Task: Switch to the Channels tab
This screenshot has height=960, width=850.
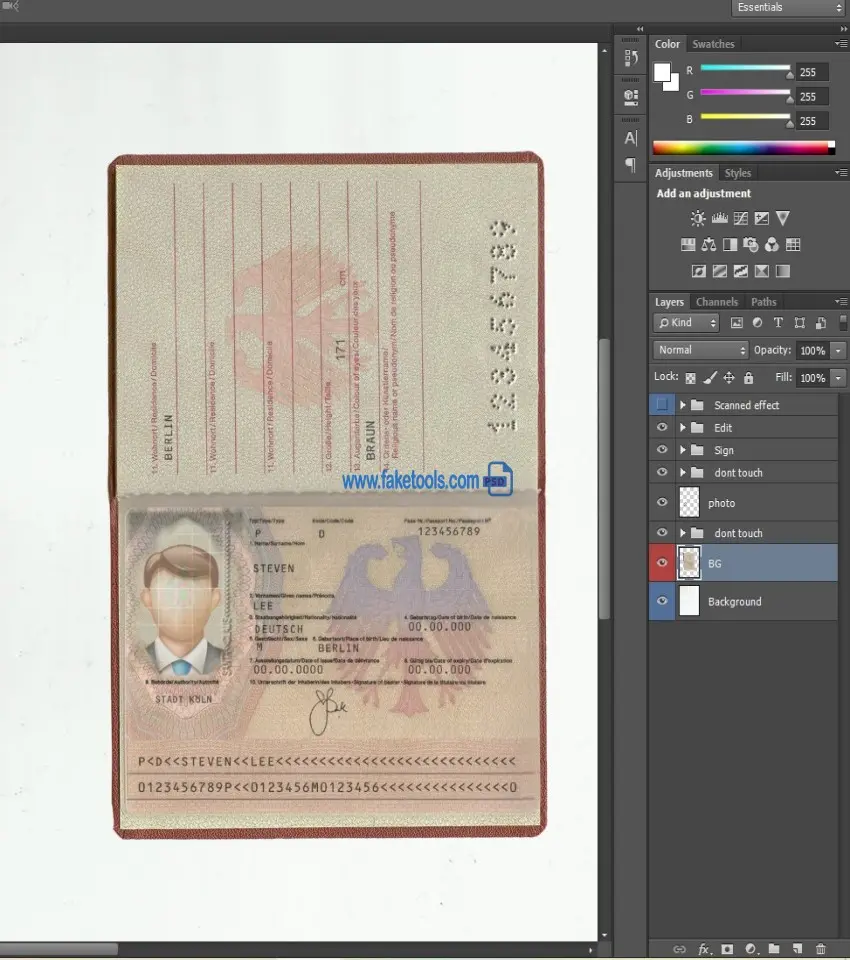Action: [x=716, y=302]
